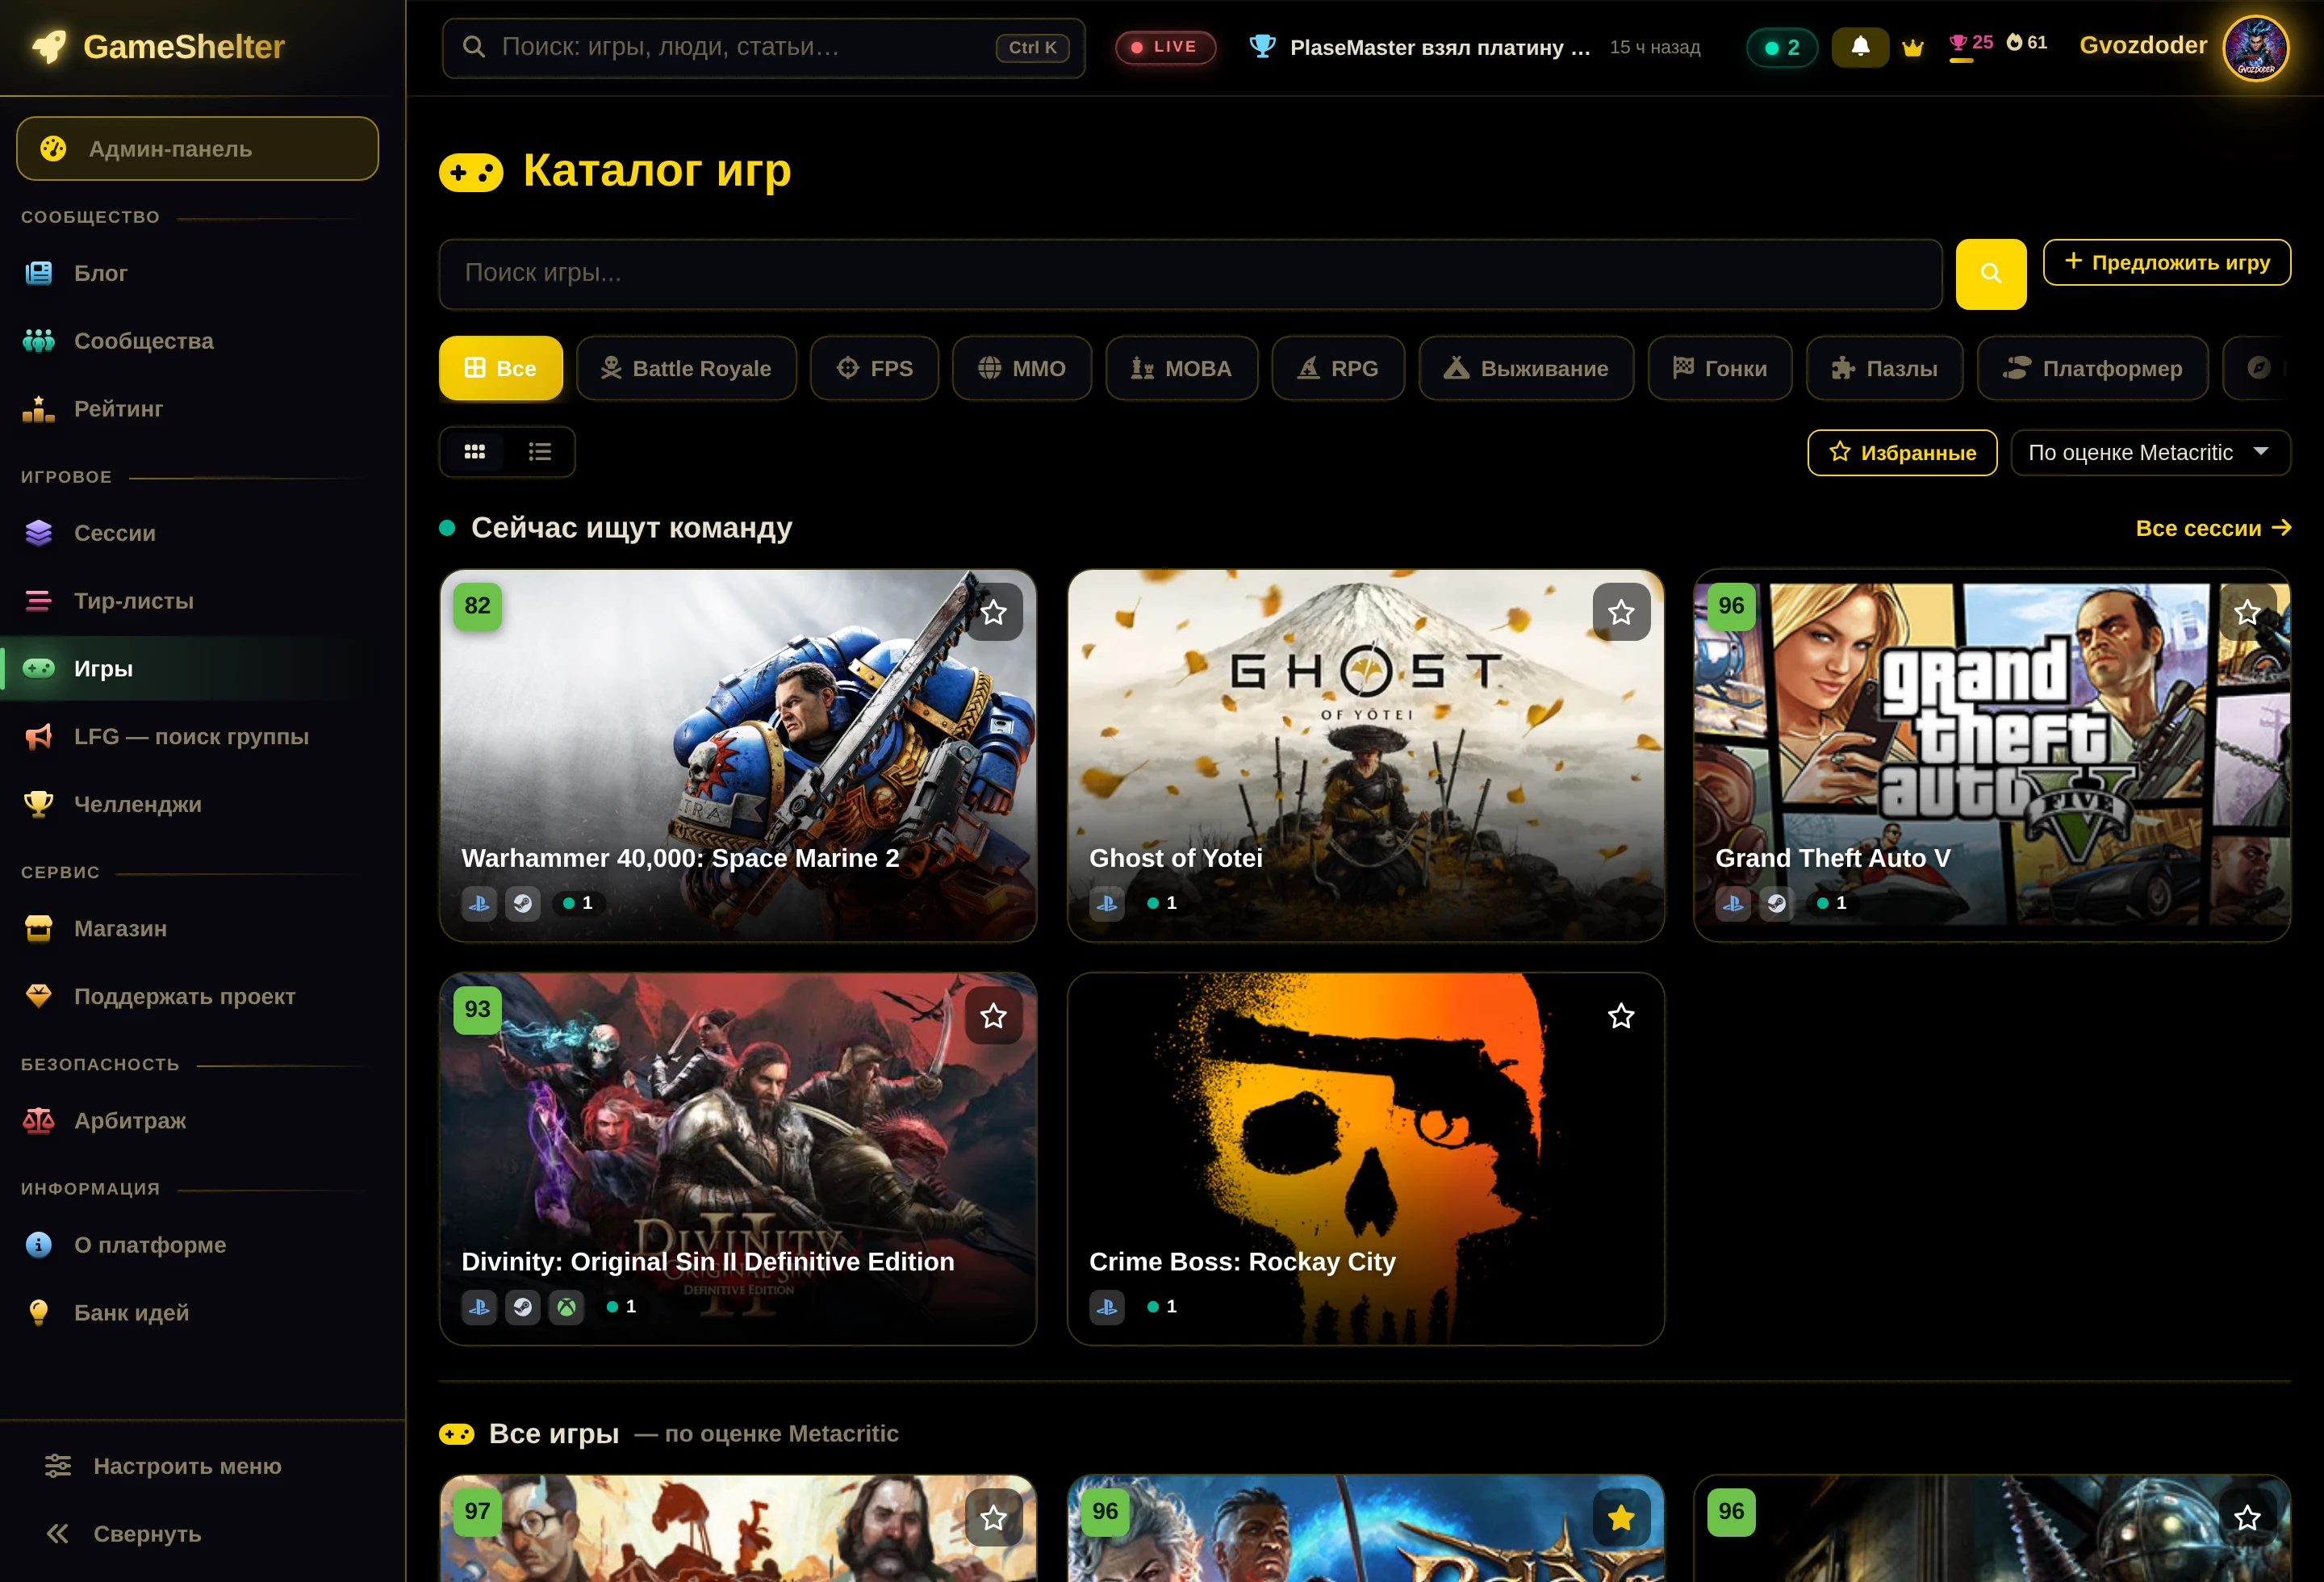Click the LIVE badge
2324x1582 pixels.
click(x=1165, y=47)
